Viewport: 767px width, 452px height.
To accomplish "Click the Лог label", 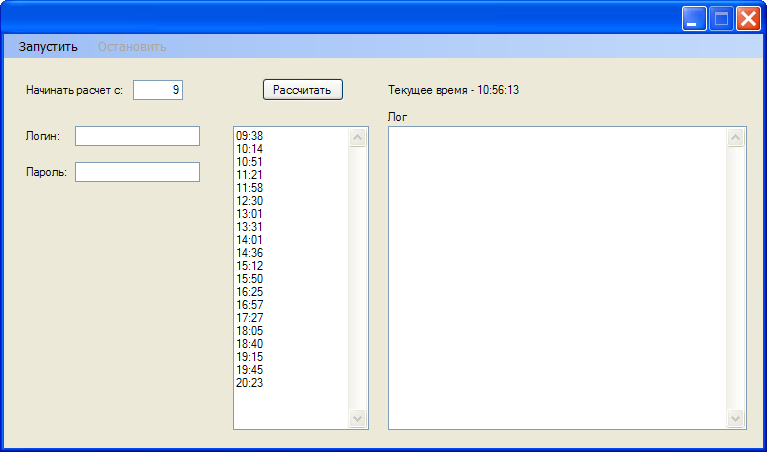I will click(397, 117).
